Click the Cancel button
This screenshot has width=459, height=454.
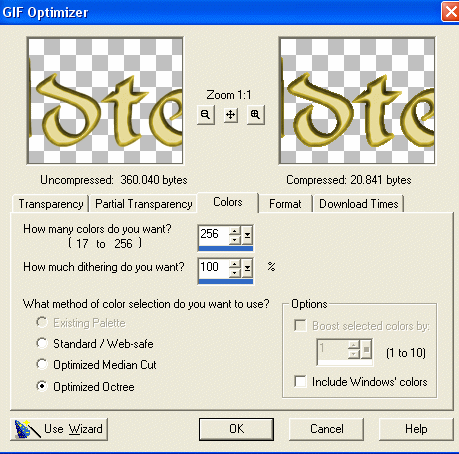tap(326, 429)
